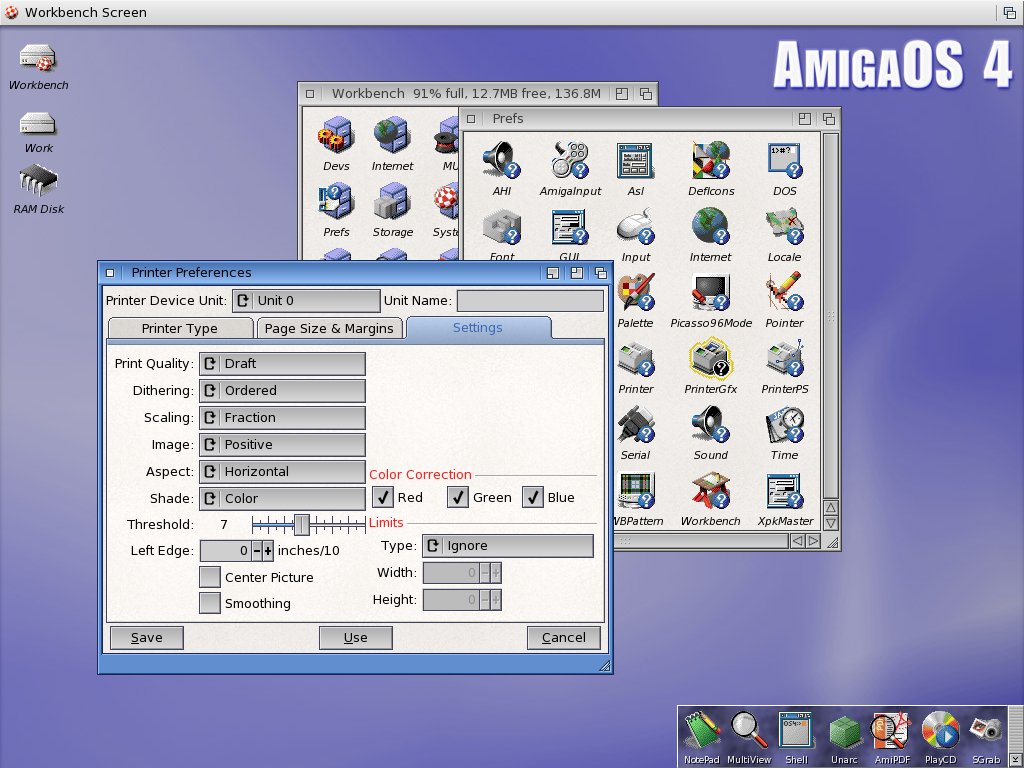Uncheck the Red color correction checkbox
The height and width of the screenshot is (768, 1024).
pyautogui.click(x=382, y=497)
